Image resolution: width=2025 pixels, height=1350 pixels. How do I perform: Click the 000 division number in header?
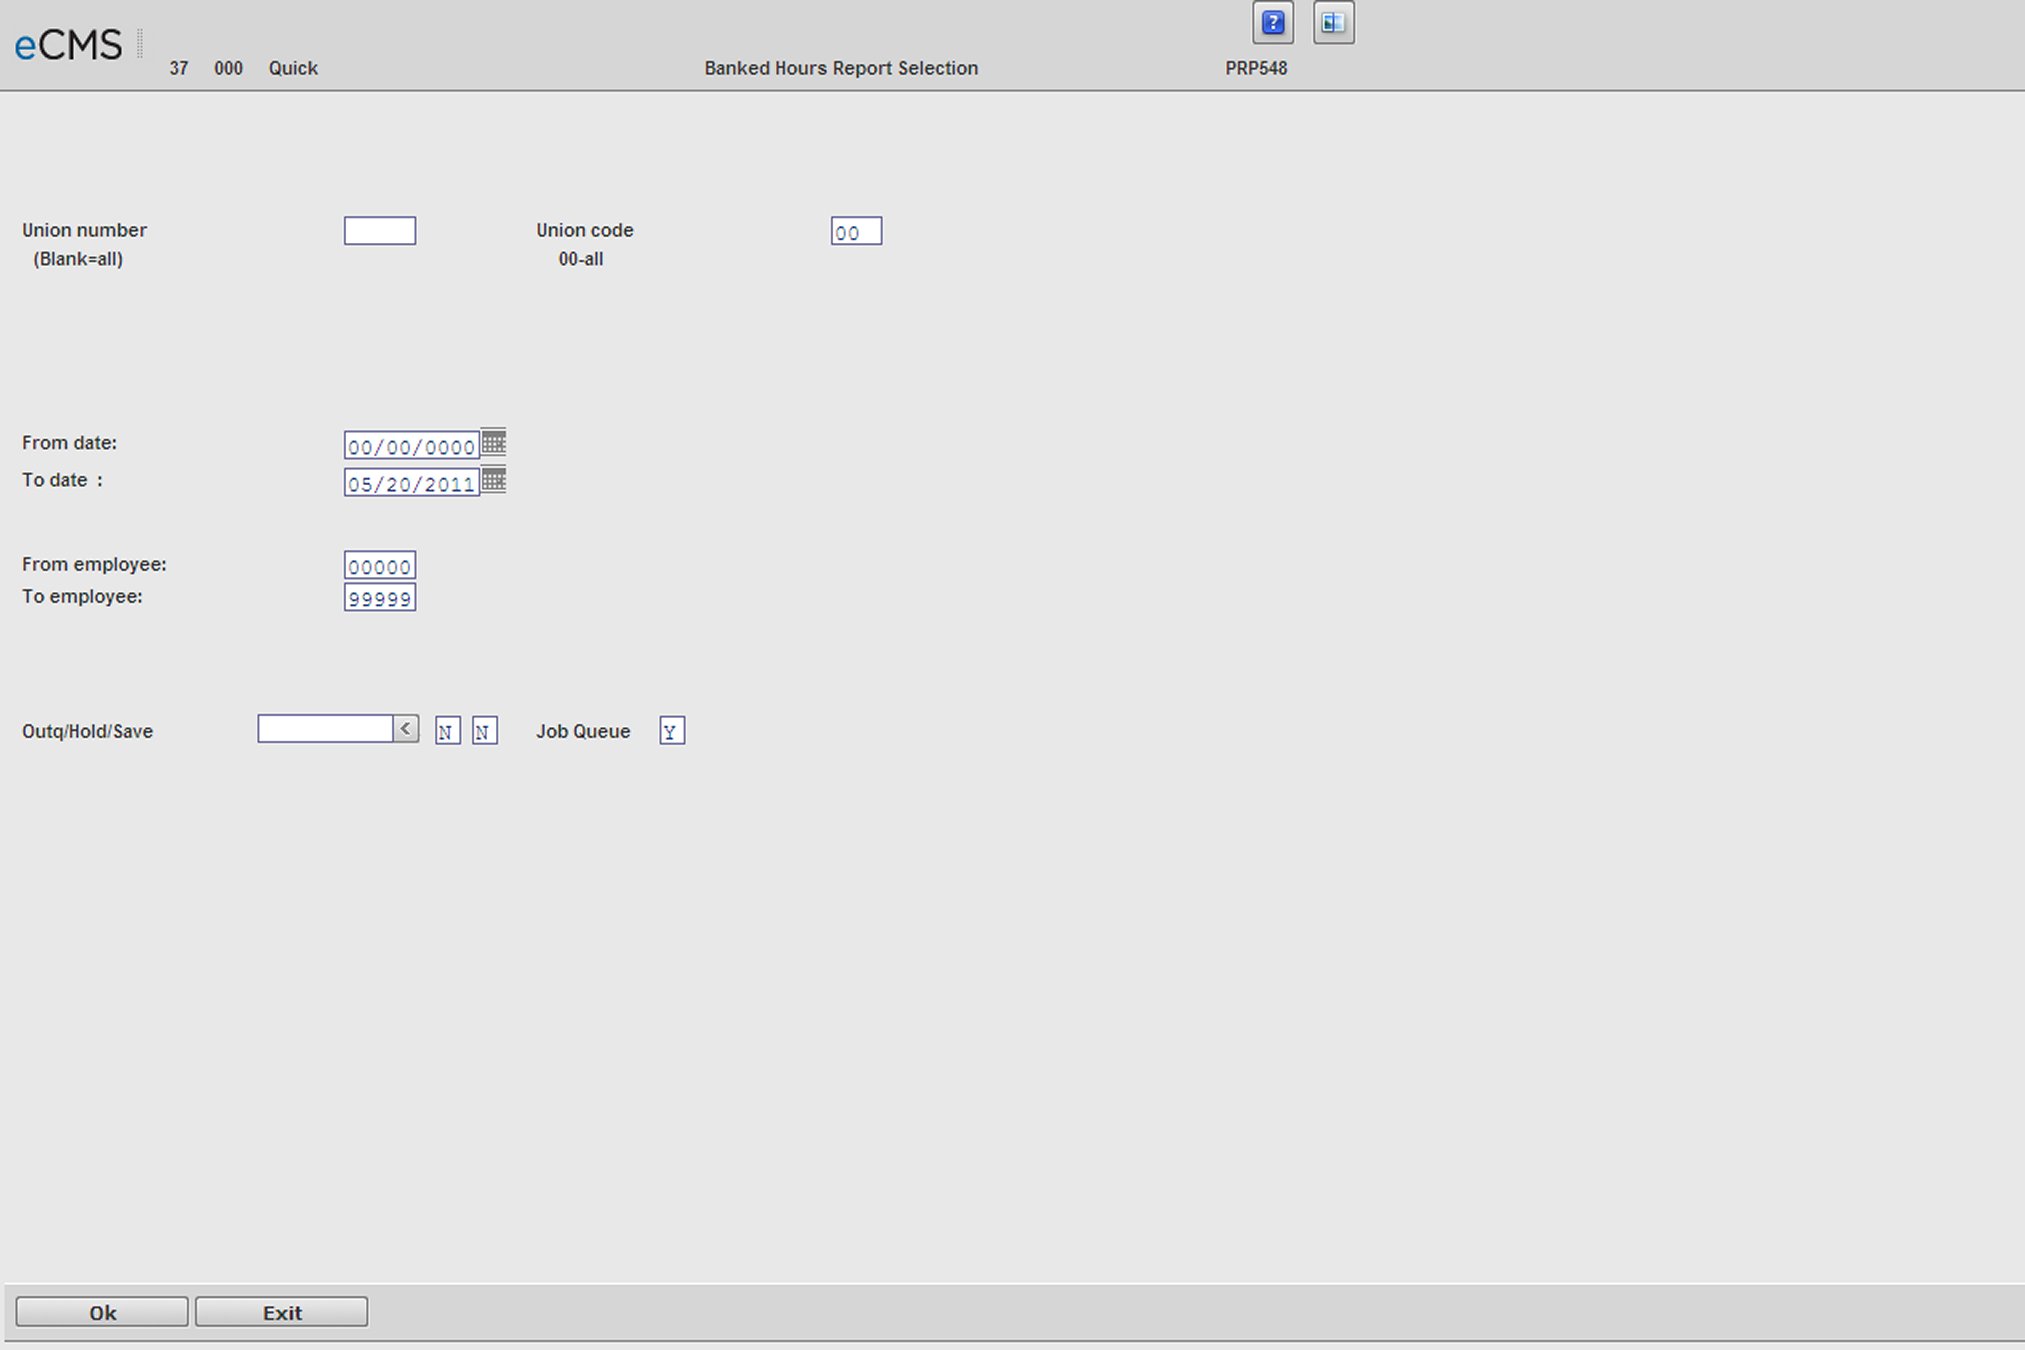[x=228, y=68]
